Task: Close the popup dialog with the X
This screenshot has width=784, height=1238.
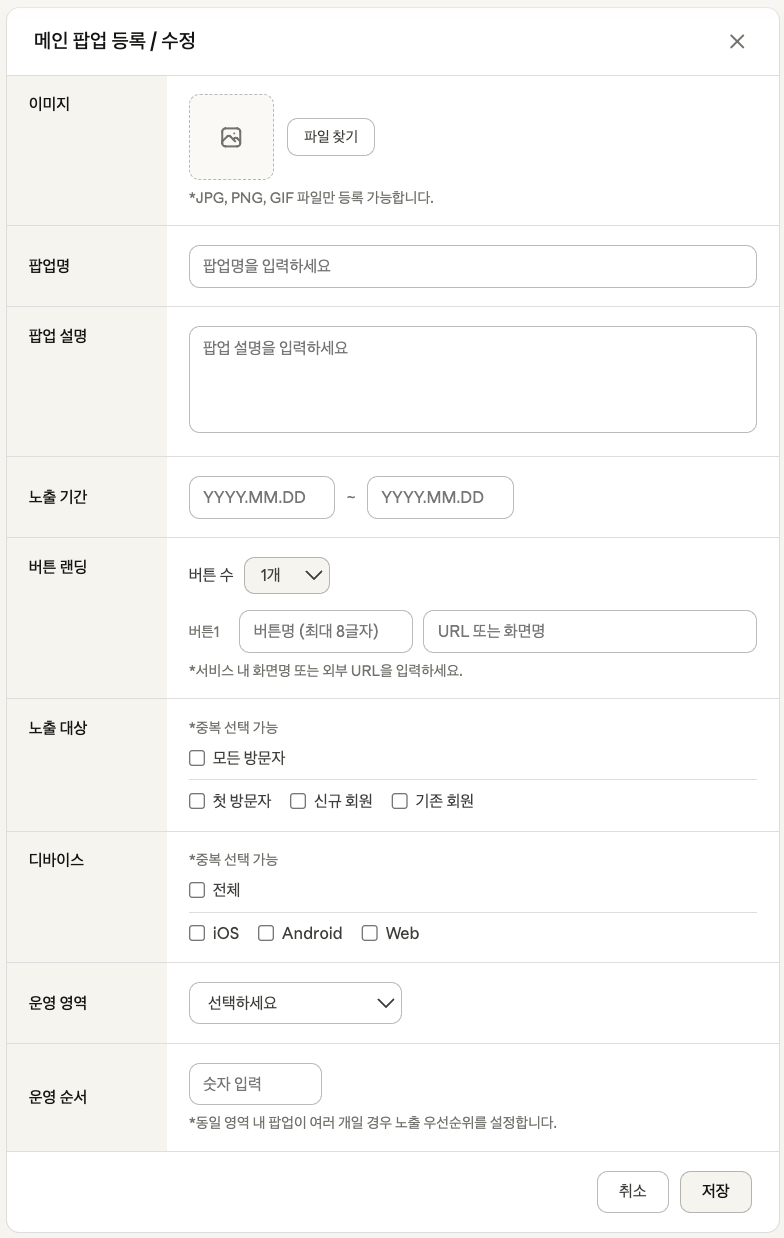Action: point(737,41)
